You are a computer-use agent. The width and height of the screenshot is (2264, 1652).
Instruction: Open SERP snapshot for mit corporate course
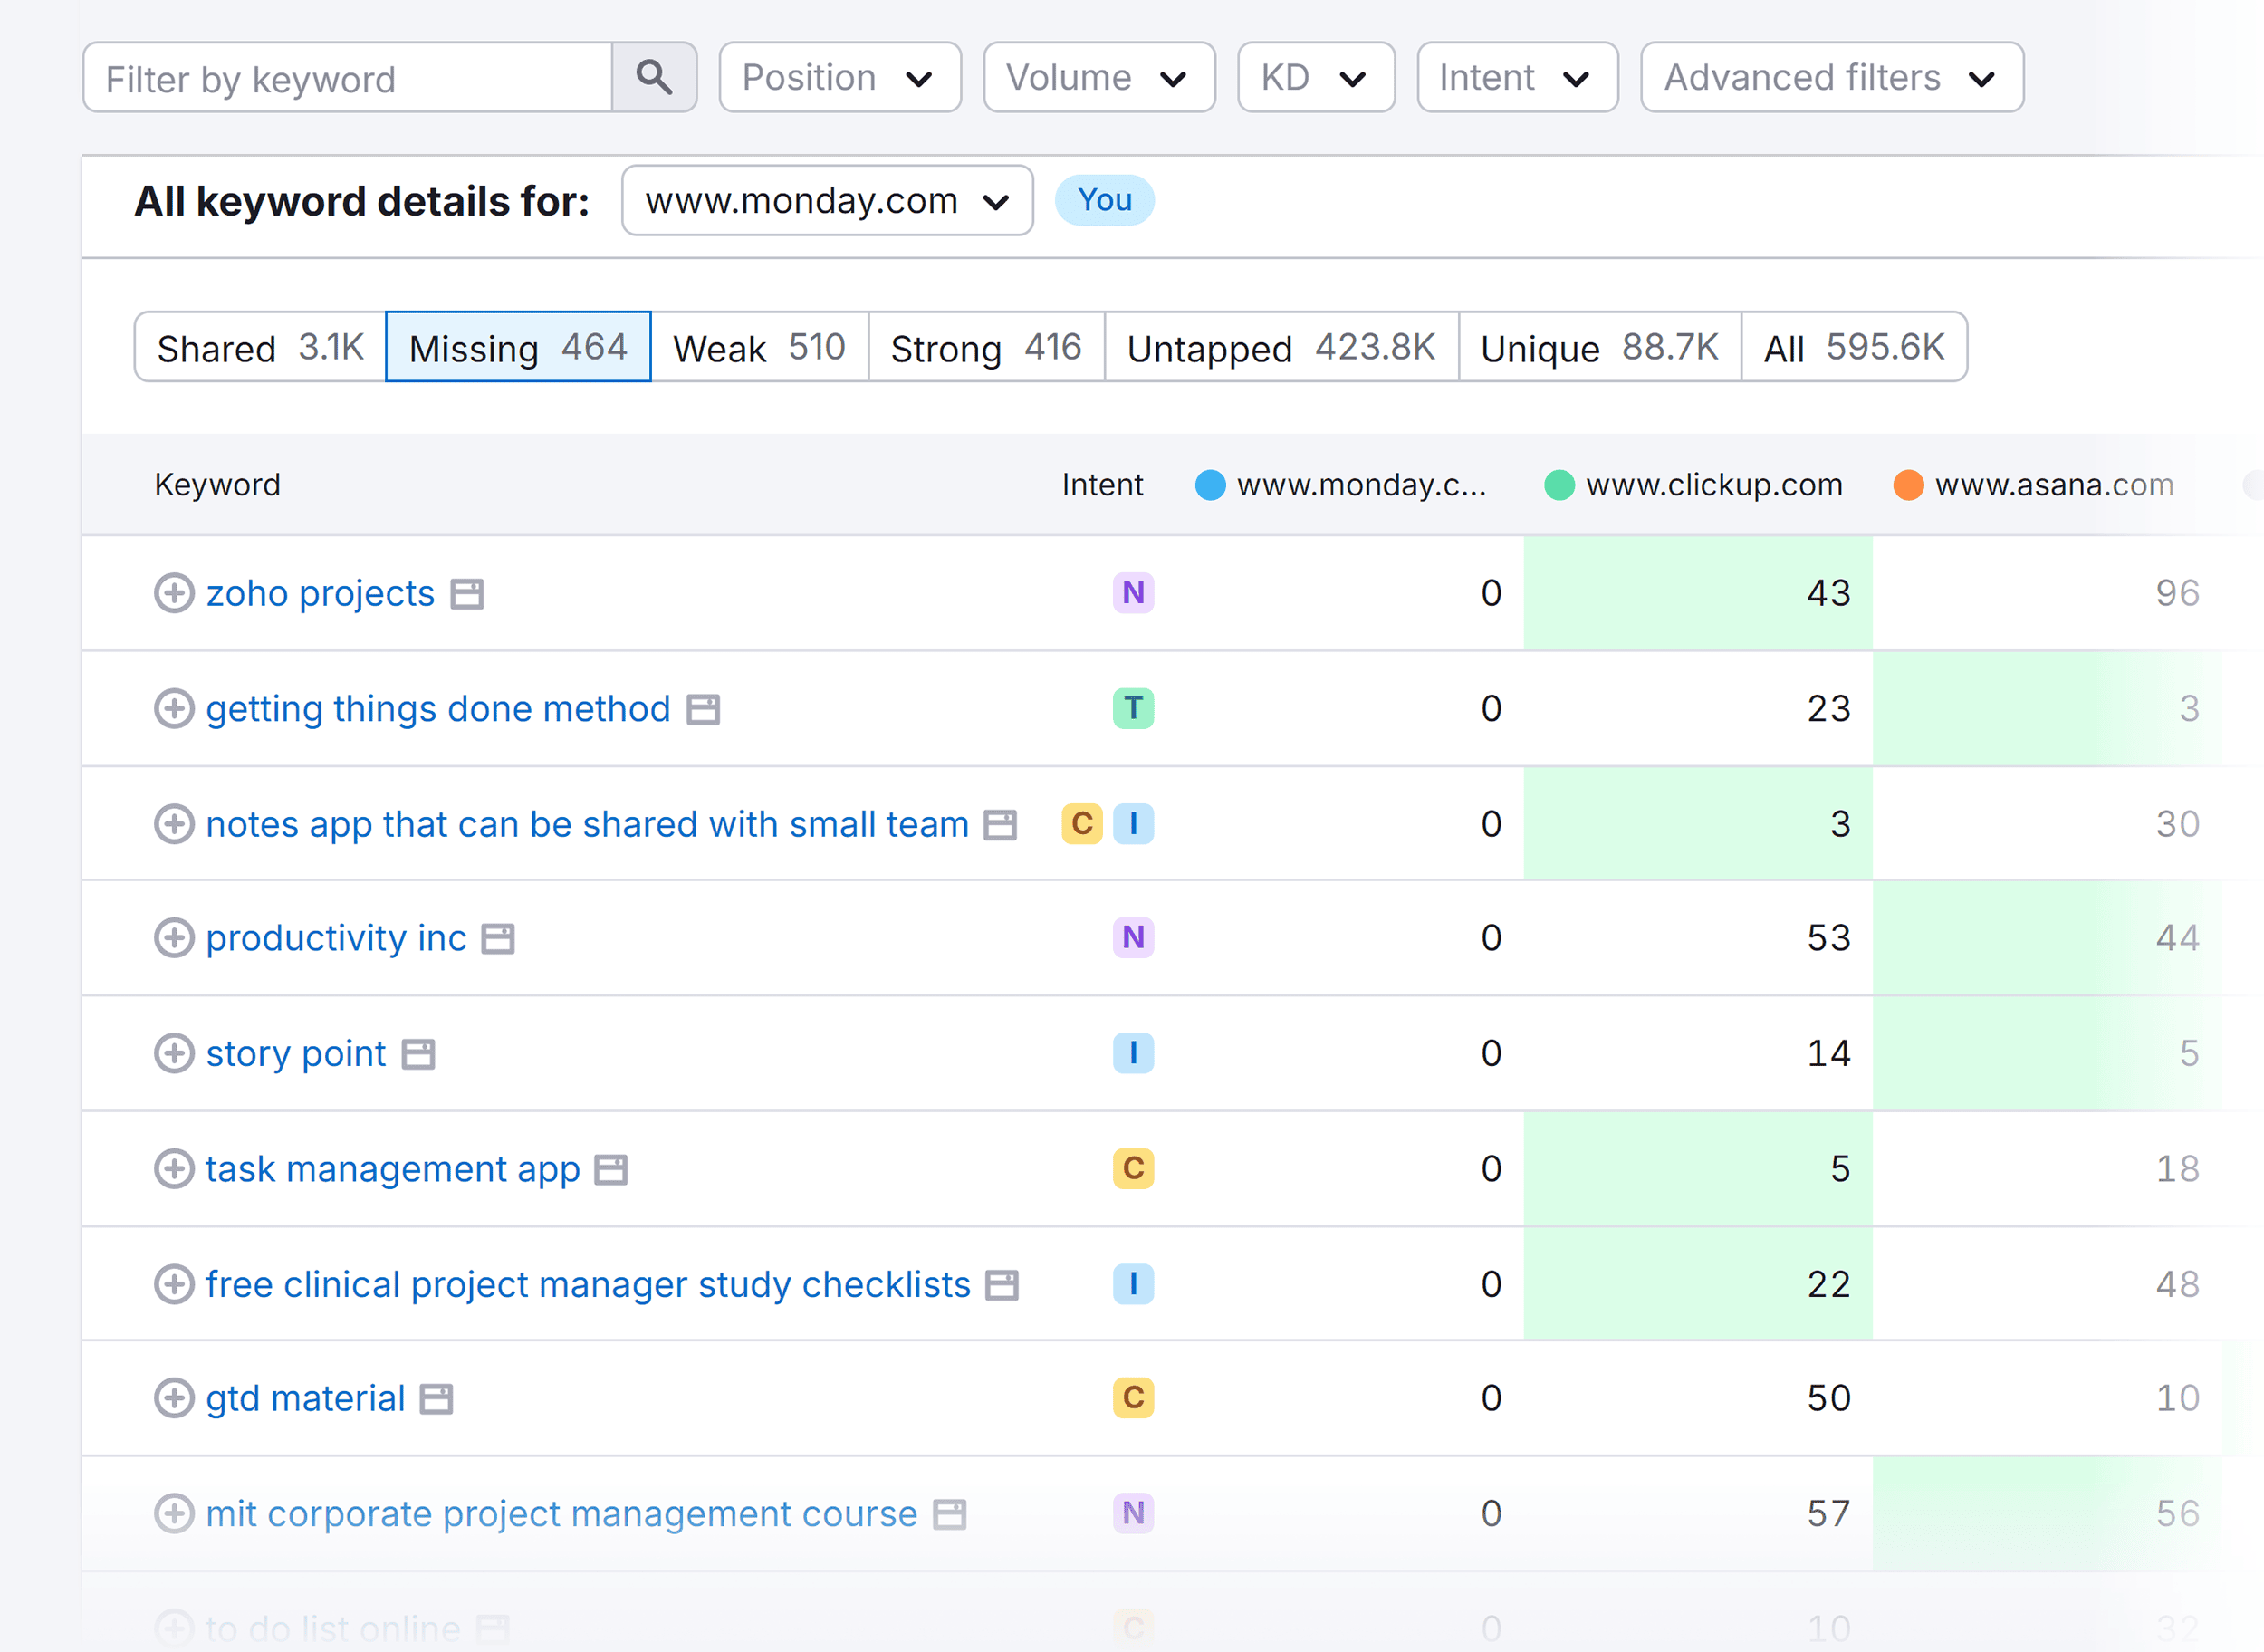pyautogui.click(x=950, y=1514)
